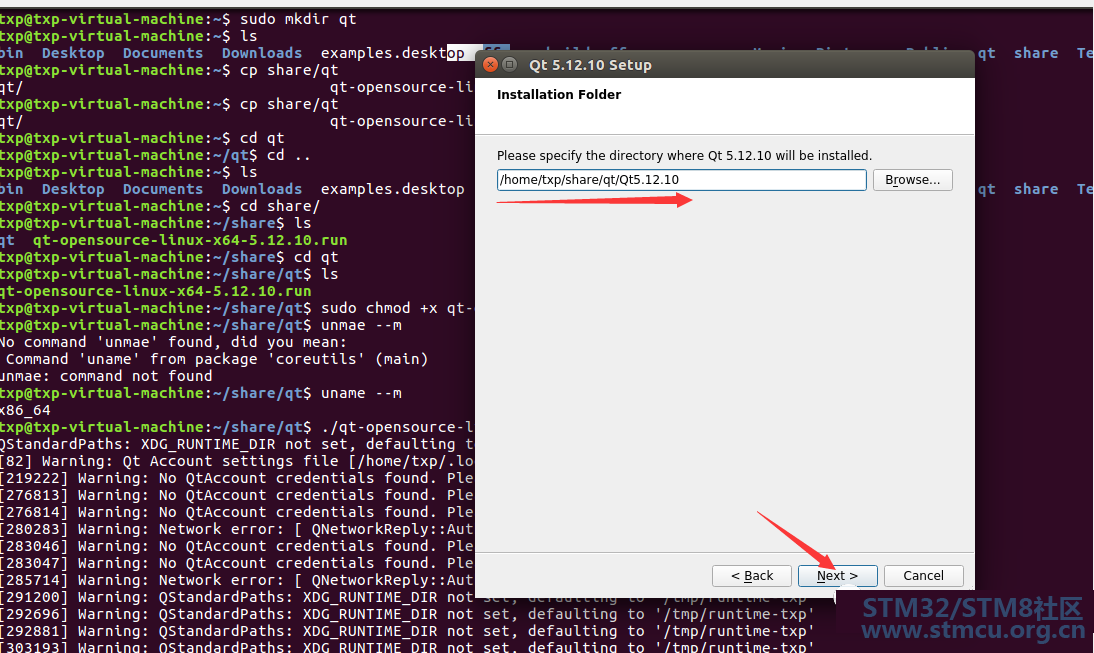
Task: Select the x86_64 output line
Action: point(25,410)
